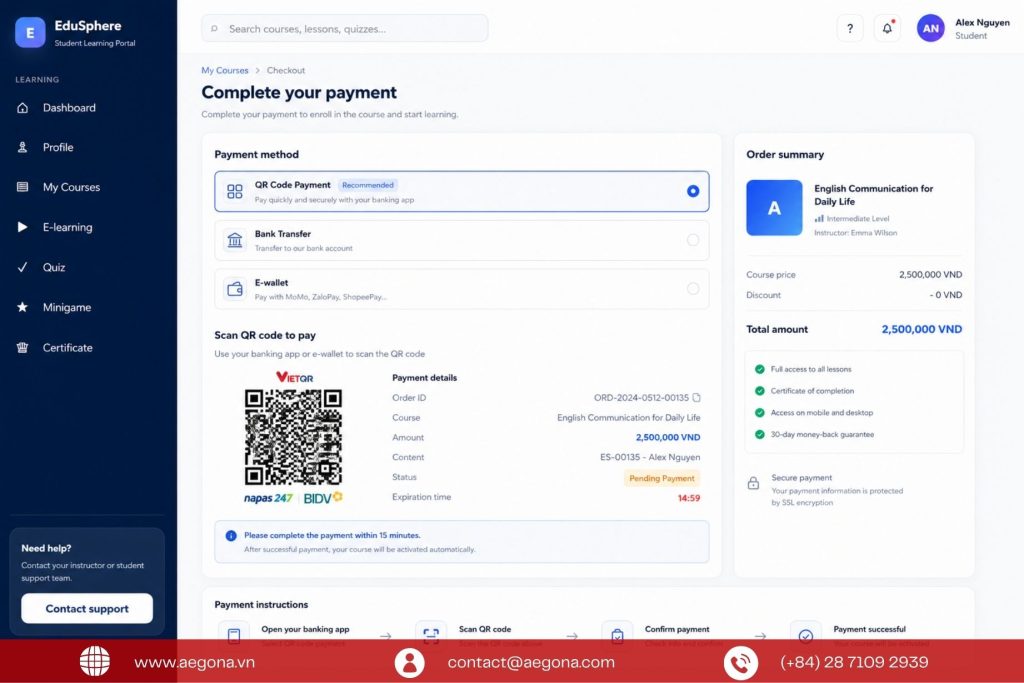Click the Bank Transfer building icon

click(234, 240)
